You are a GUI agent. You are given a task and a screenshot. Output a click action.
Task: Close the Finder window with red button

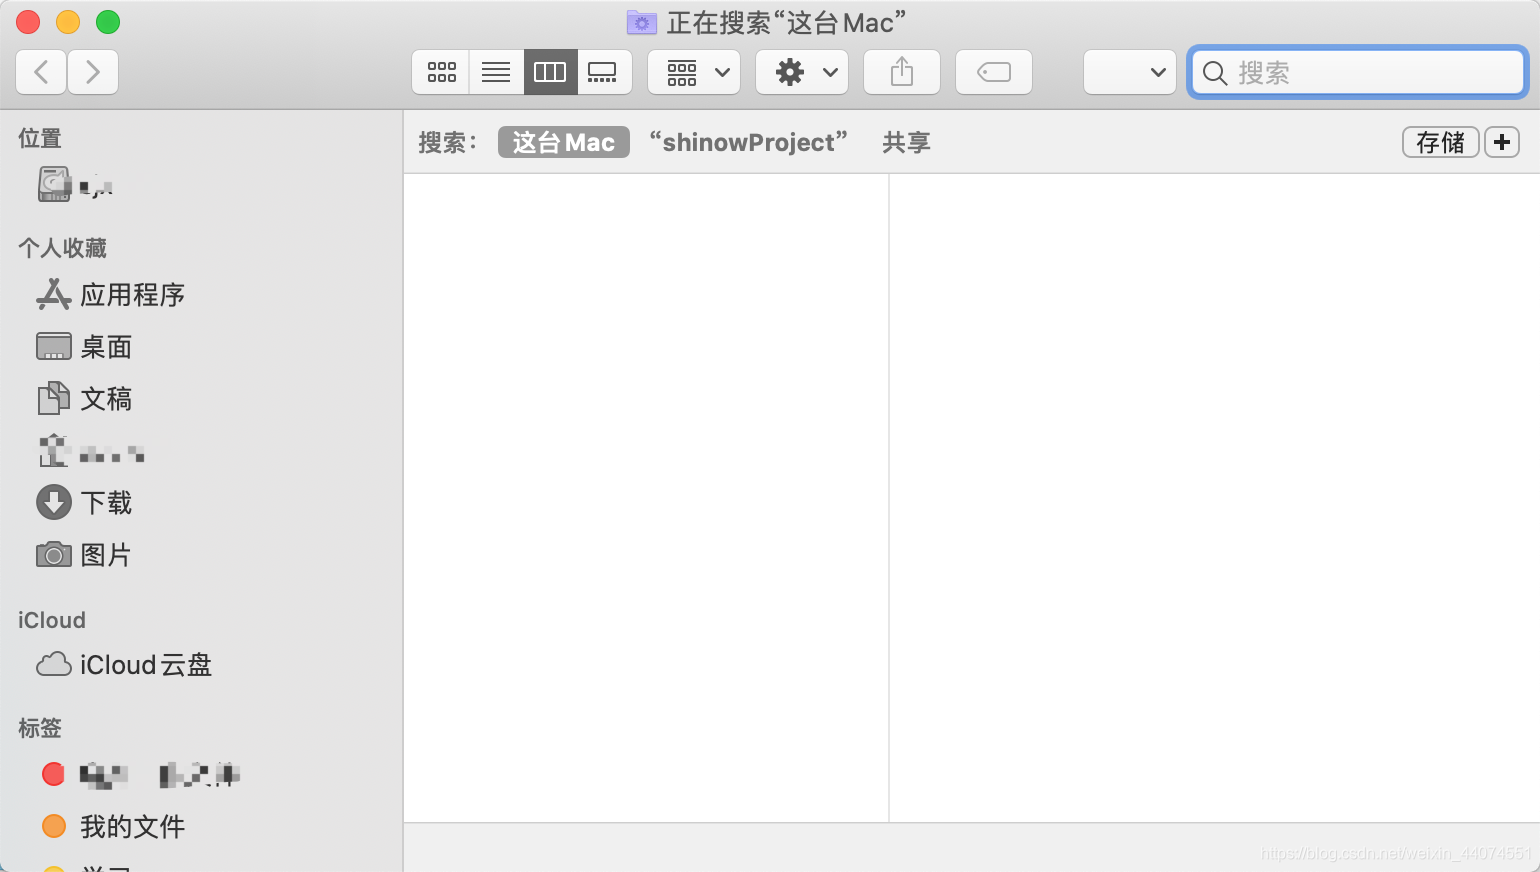coord(28,22)
